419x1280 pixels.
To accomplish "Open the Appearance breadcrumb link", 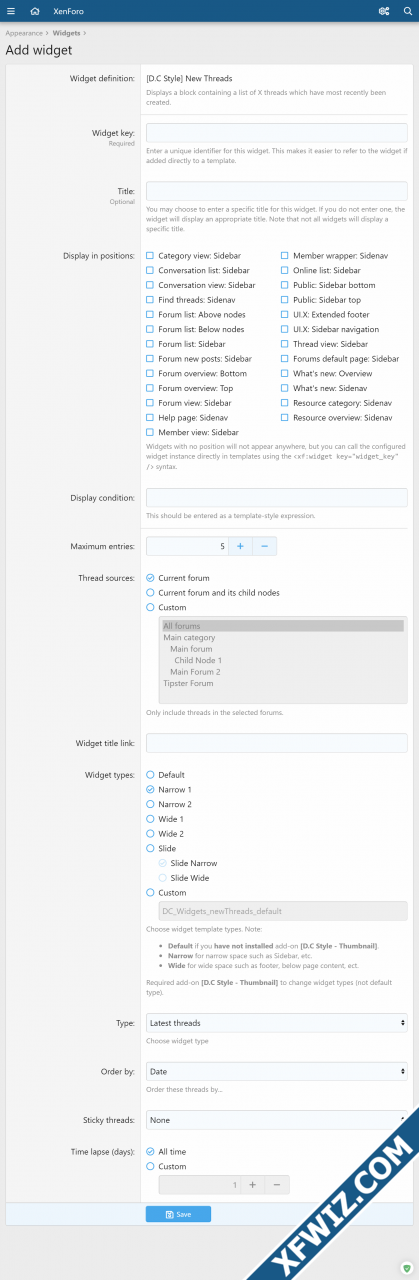I will [x=24, y=33].
